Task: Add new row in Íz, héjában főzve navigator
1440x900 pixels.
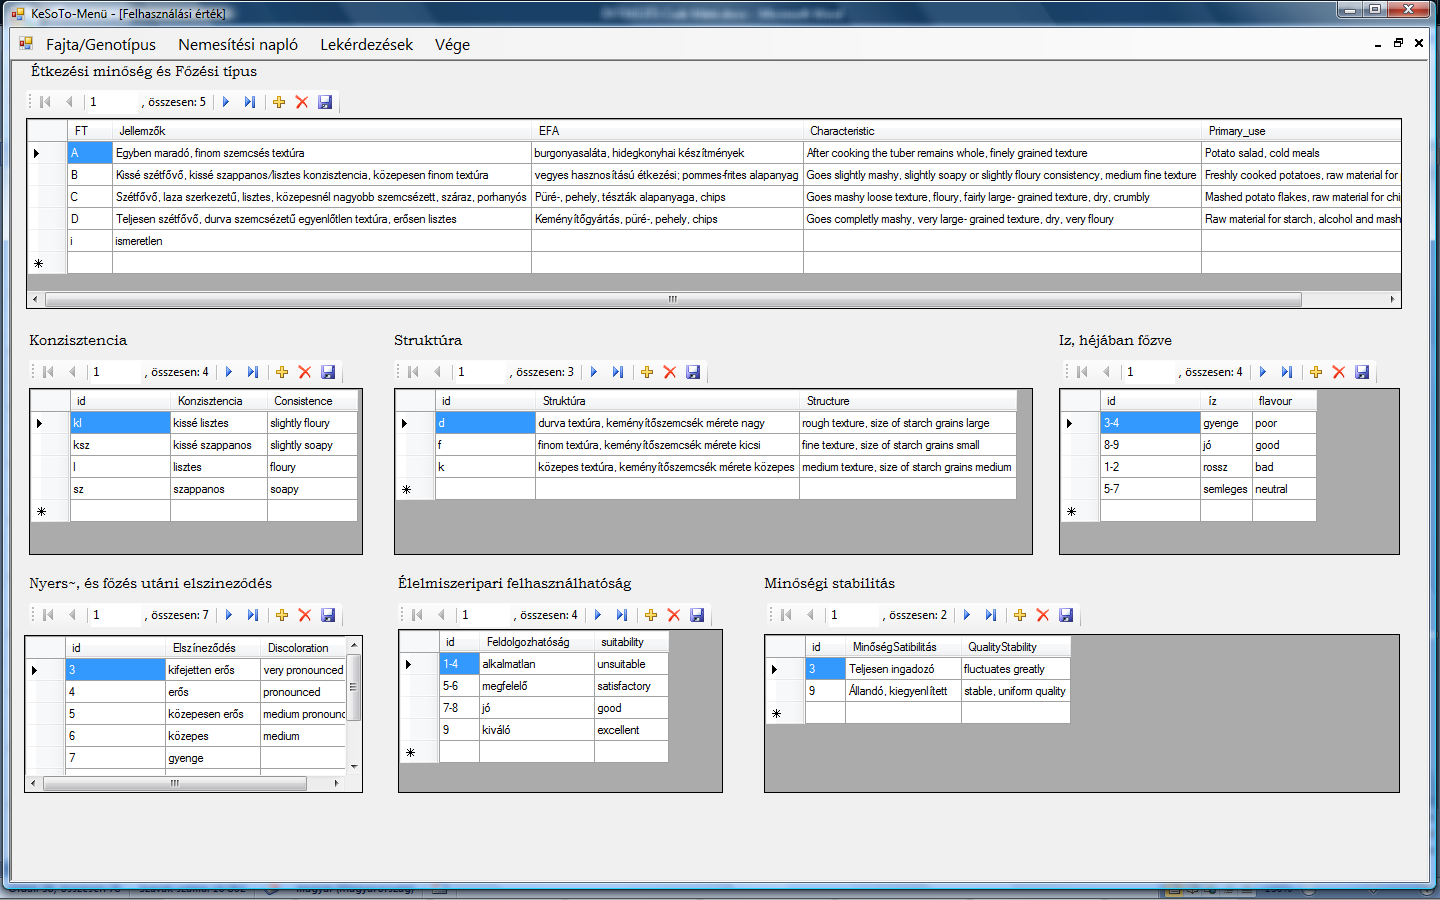Action: (1316, 372)
